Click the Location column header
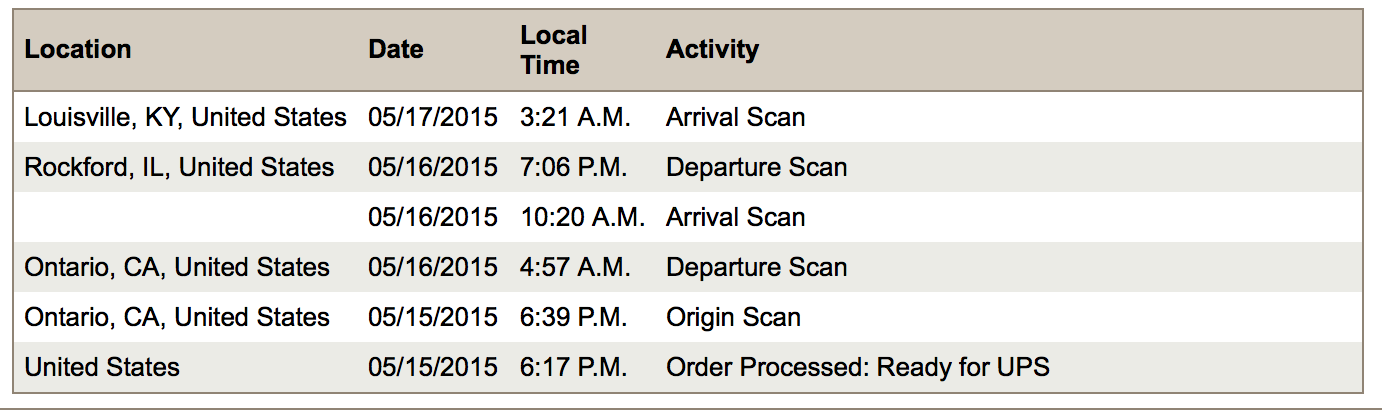 point(78,50)
